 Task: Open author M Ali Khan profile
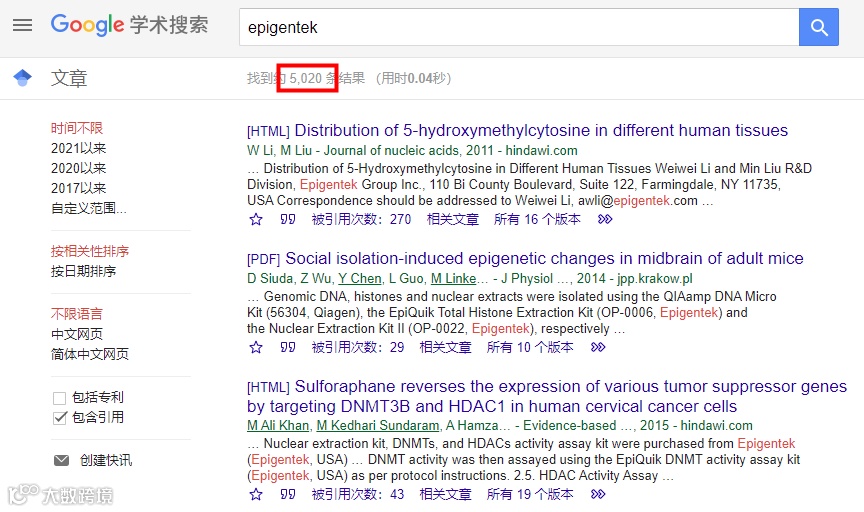[x=278, y=426]
